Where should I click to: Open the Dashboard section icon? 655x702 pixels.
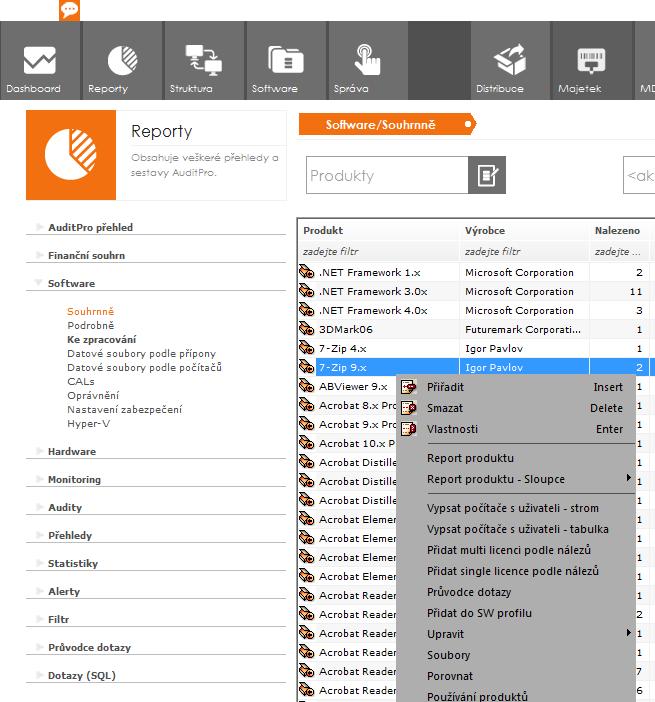click(x=40, y=60)
